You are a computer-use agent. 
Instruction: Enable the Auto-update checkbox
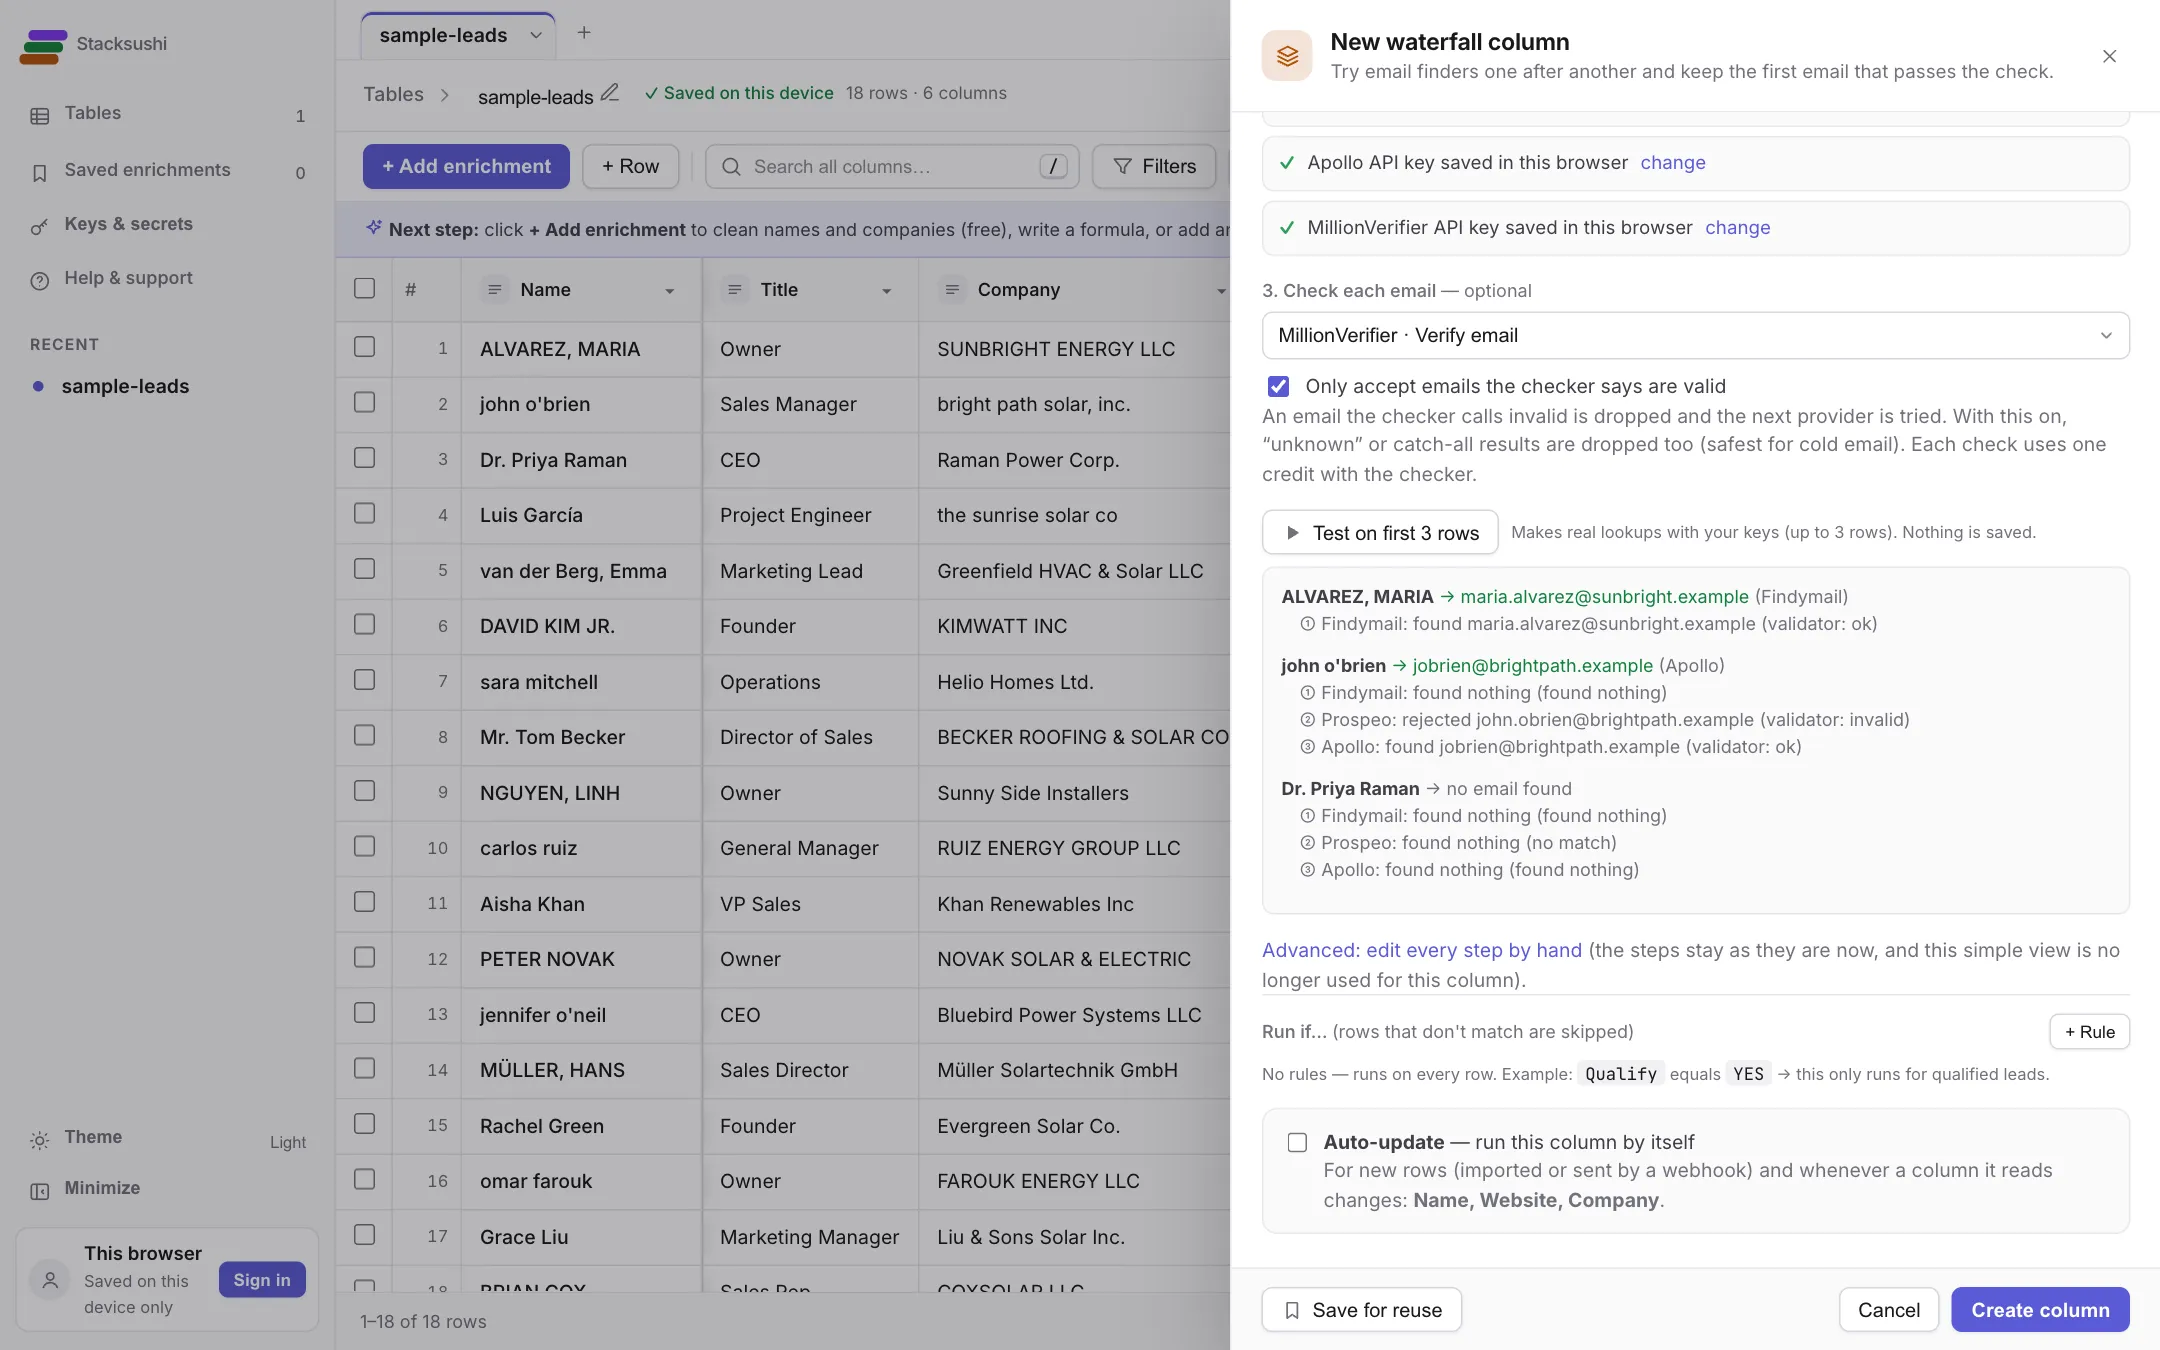pyautogui.click(x=1297, y=1142)
